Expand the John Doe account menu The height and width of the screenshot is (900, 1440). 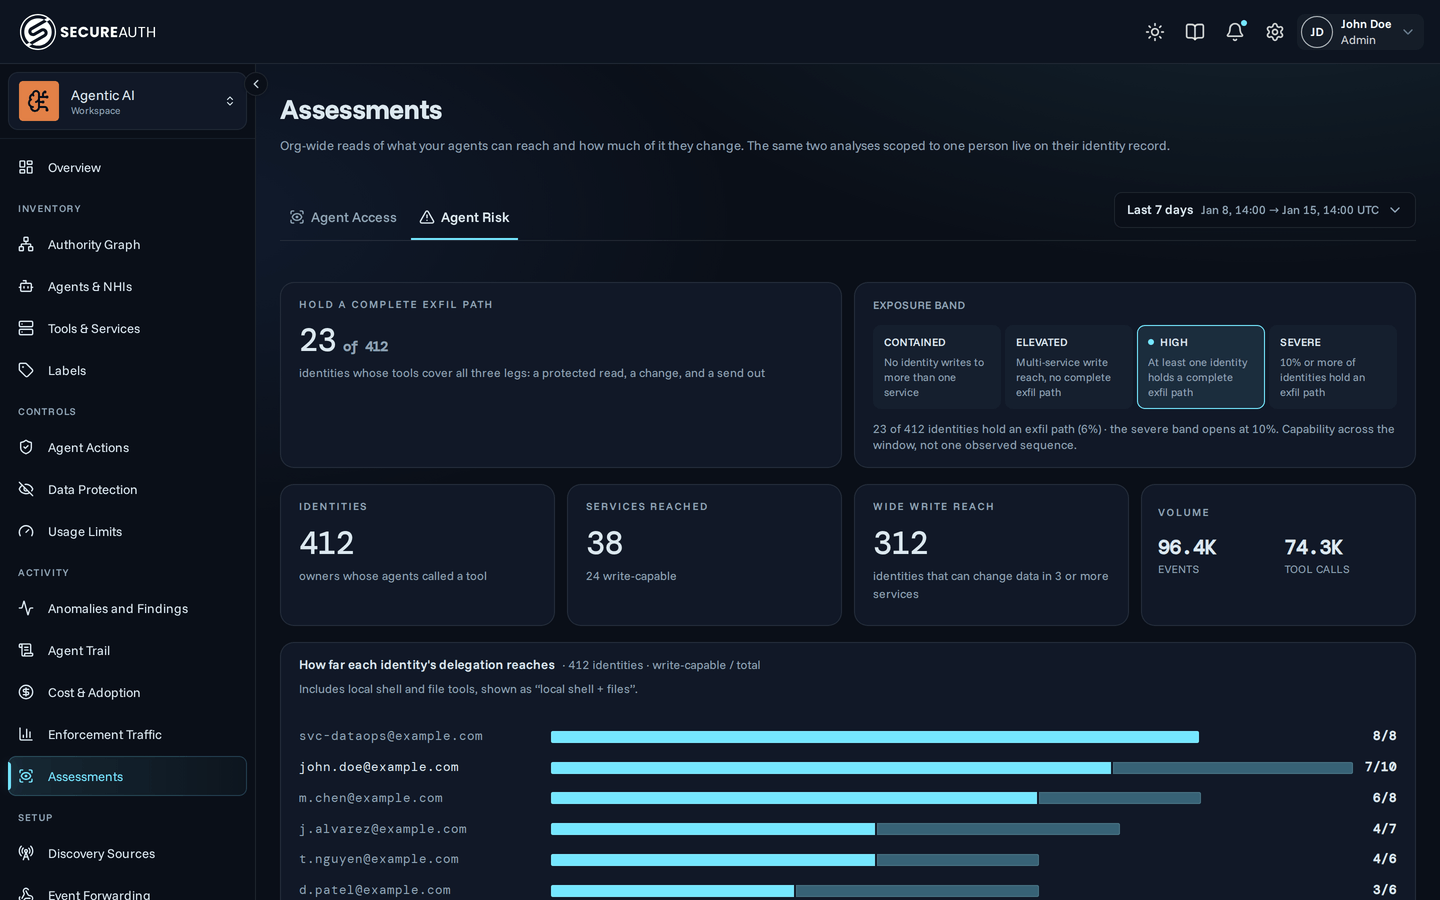[x=1361, y=32]
